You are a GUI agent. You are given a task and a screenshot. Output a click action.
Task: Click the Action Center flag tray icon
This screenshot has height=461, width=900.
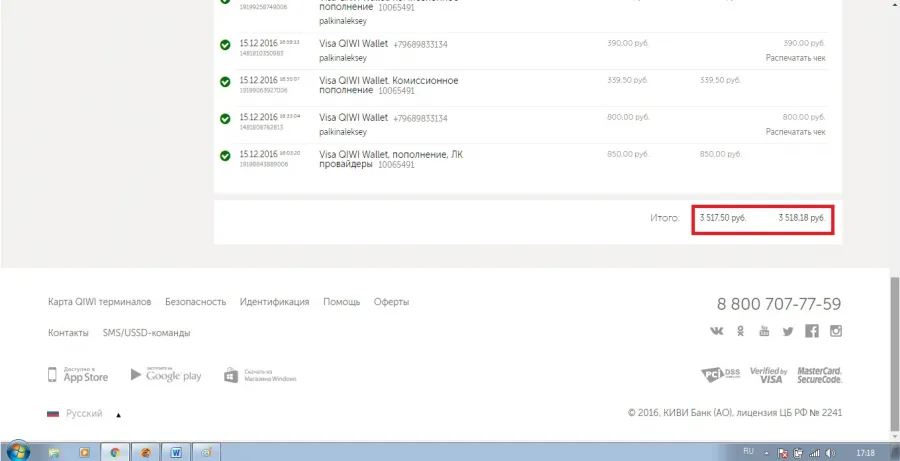click(x=783, y=452)
